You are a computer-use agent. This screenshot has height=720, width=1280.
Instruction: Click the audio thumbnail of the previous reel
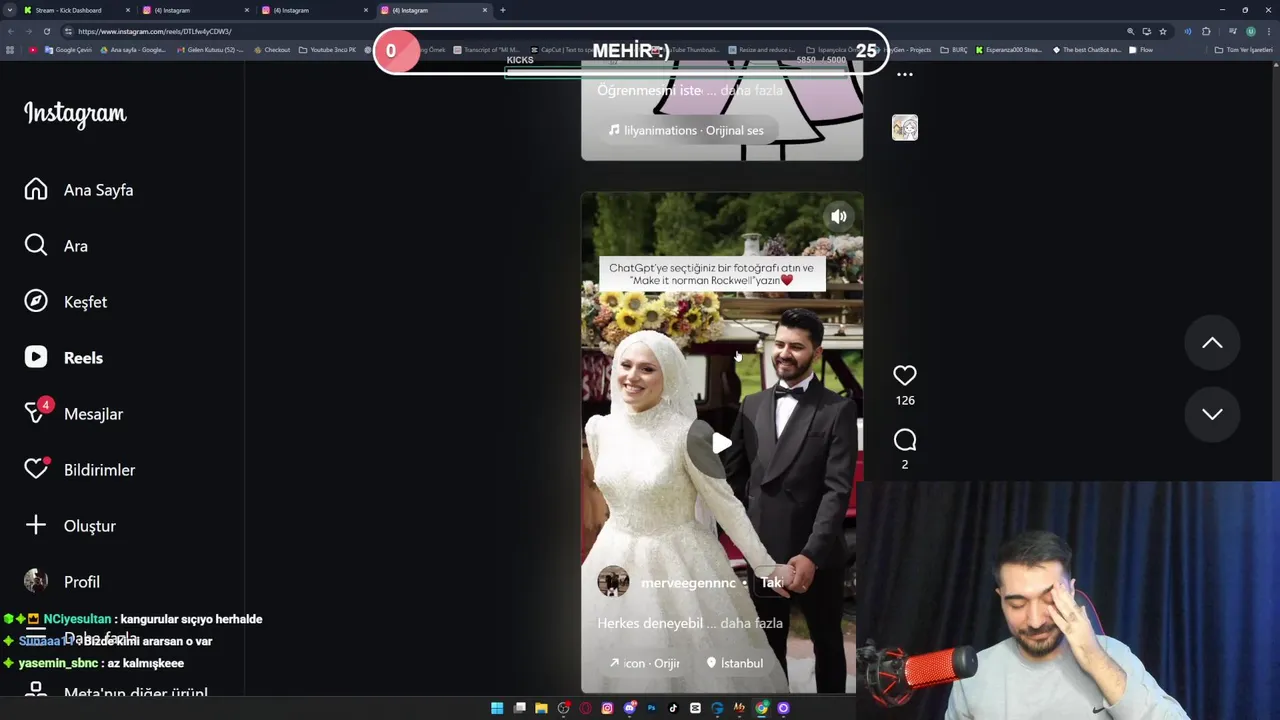coord(905,128)
